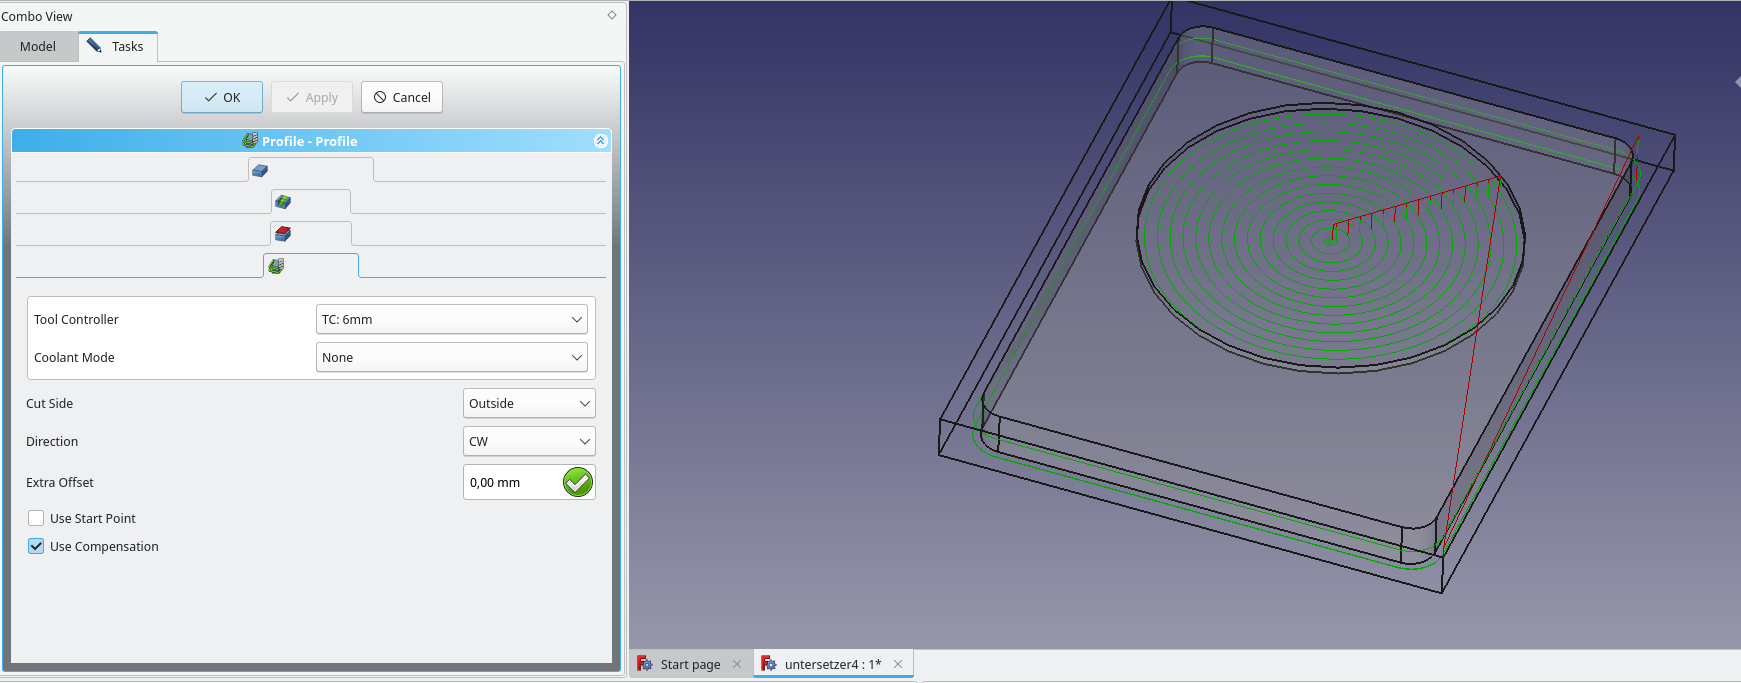1741x683 pixels.
Task: Open the Tool Controller dropdown
Action: click(x=451, y=319)
